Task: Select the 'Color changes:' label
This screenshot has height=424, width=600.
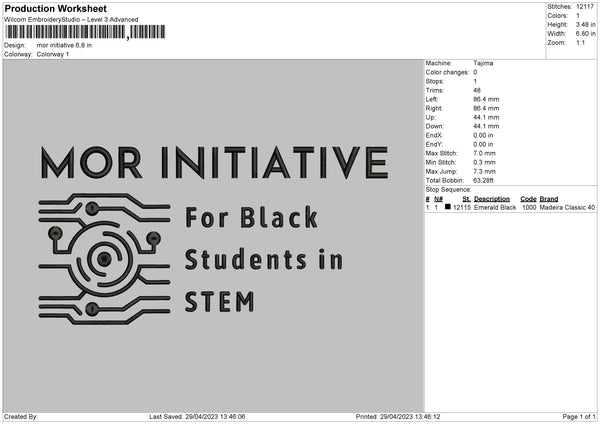Action: pyautogui.click(x=447, y=72)
